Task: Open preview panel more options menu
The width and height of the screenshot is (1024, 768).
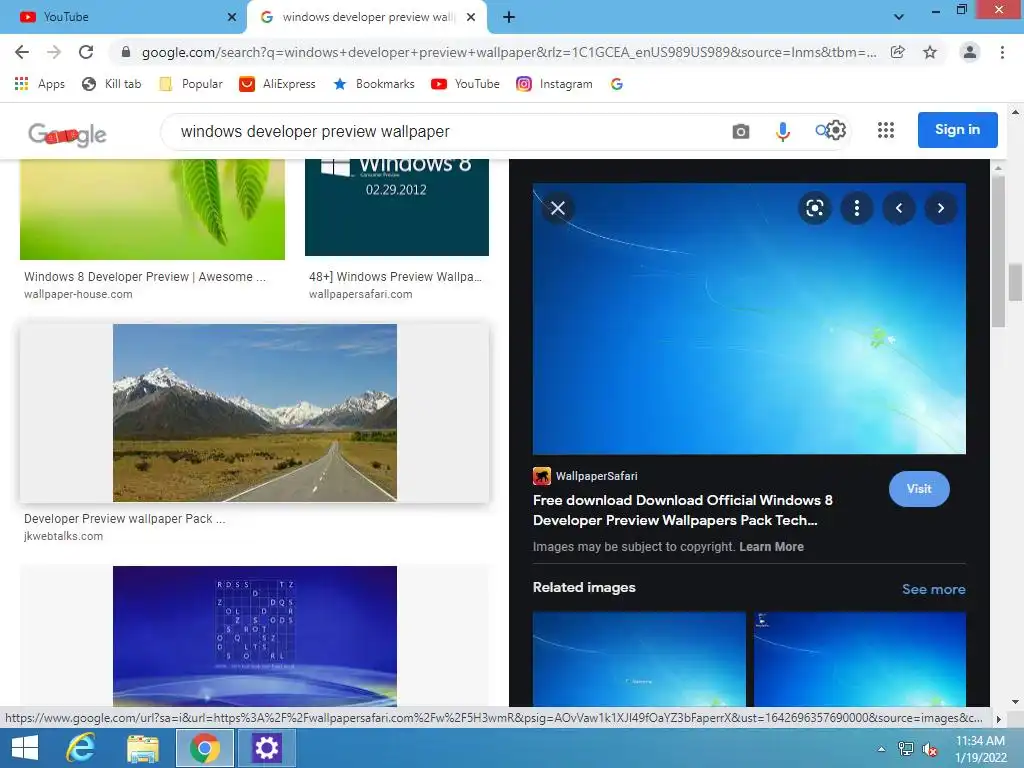Action: [856, 208]
